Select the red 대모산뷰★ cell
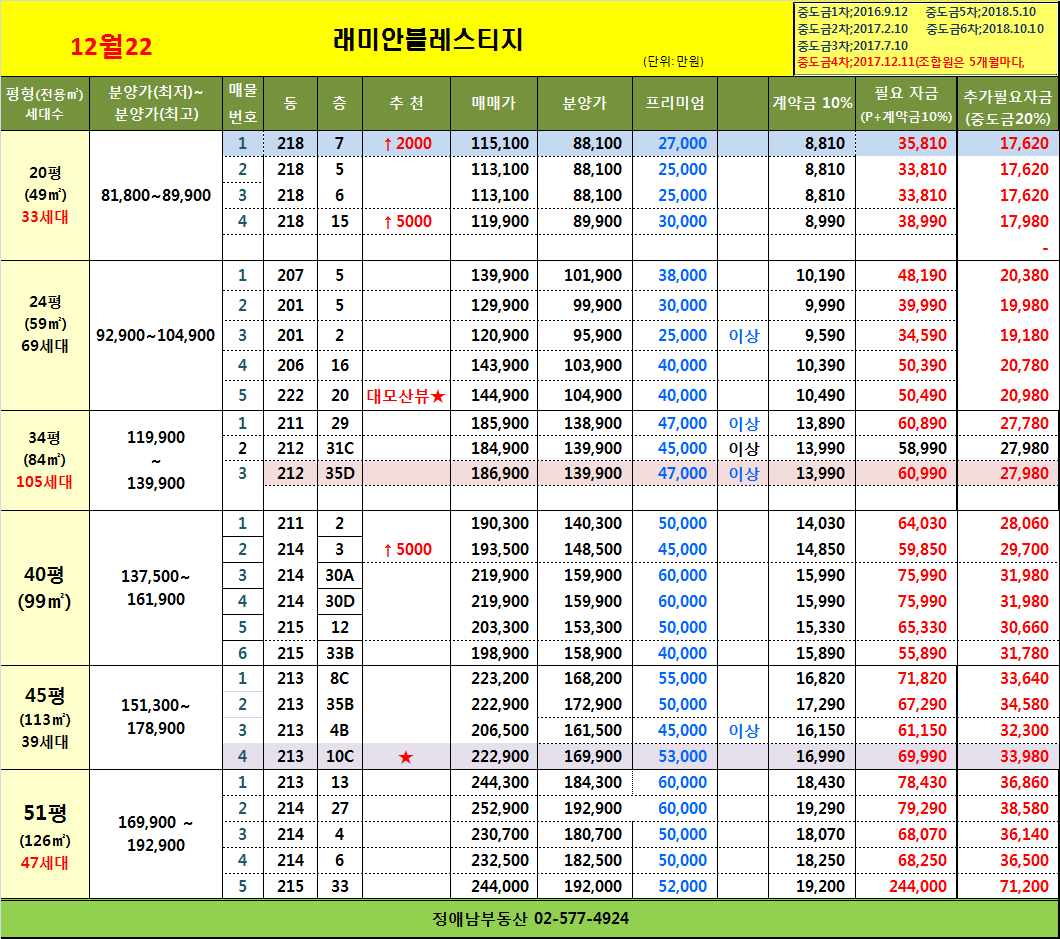Image resolution: width=1060 pixels, height=939 pixels. [406, 396]
